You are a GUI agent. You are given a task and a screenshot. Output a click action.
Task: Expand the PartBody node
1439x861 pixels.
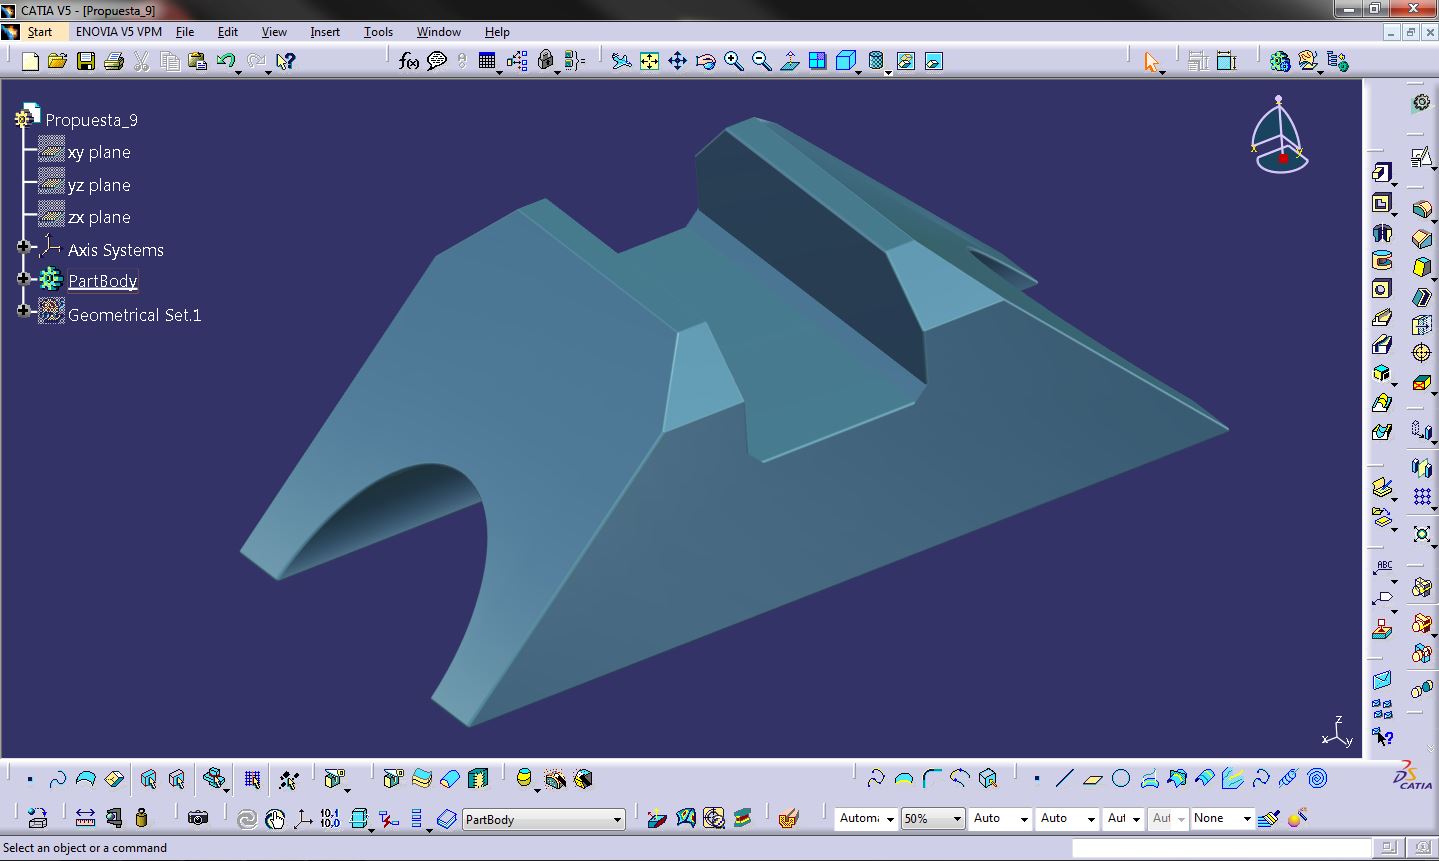coord(23,278)
